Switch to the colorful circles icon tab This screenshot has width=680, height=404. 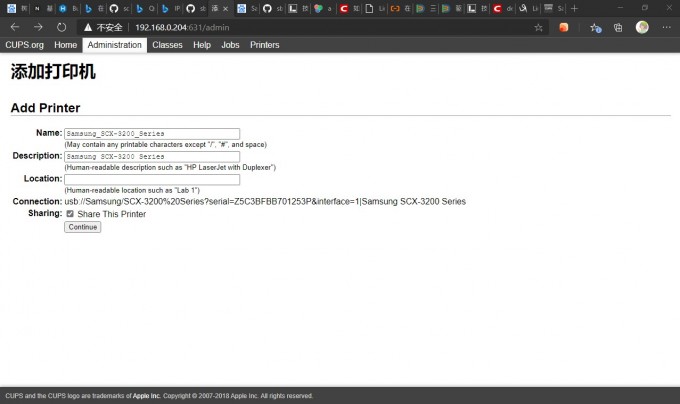coord(324,9)
